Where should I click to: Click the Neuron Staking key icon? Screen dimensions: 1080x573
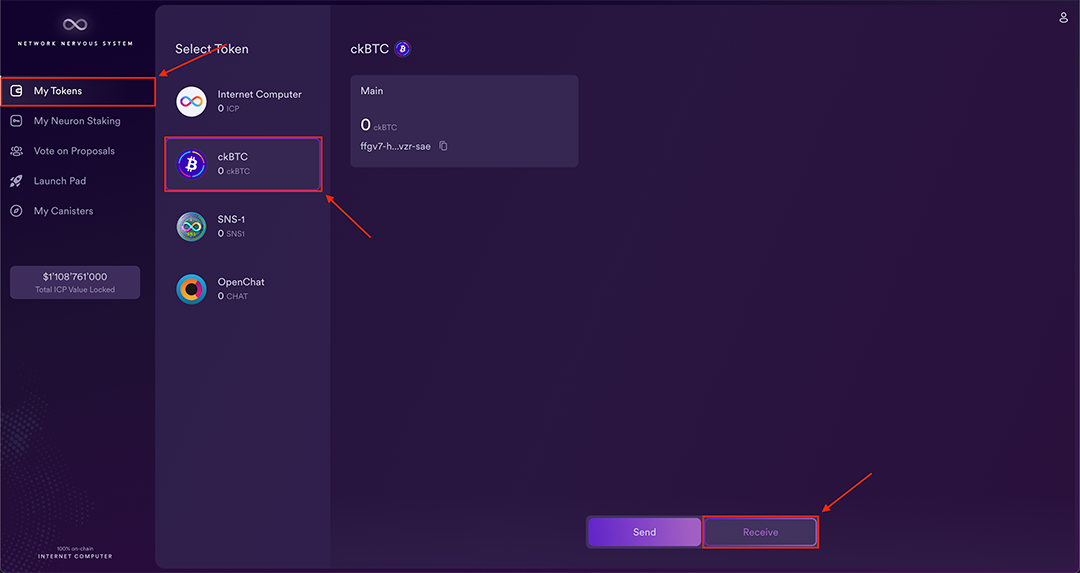pos(16,121)
